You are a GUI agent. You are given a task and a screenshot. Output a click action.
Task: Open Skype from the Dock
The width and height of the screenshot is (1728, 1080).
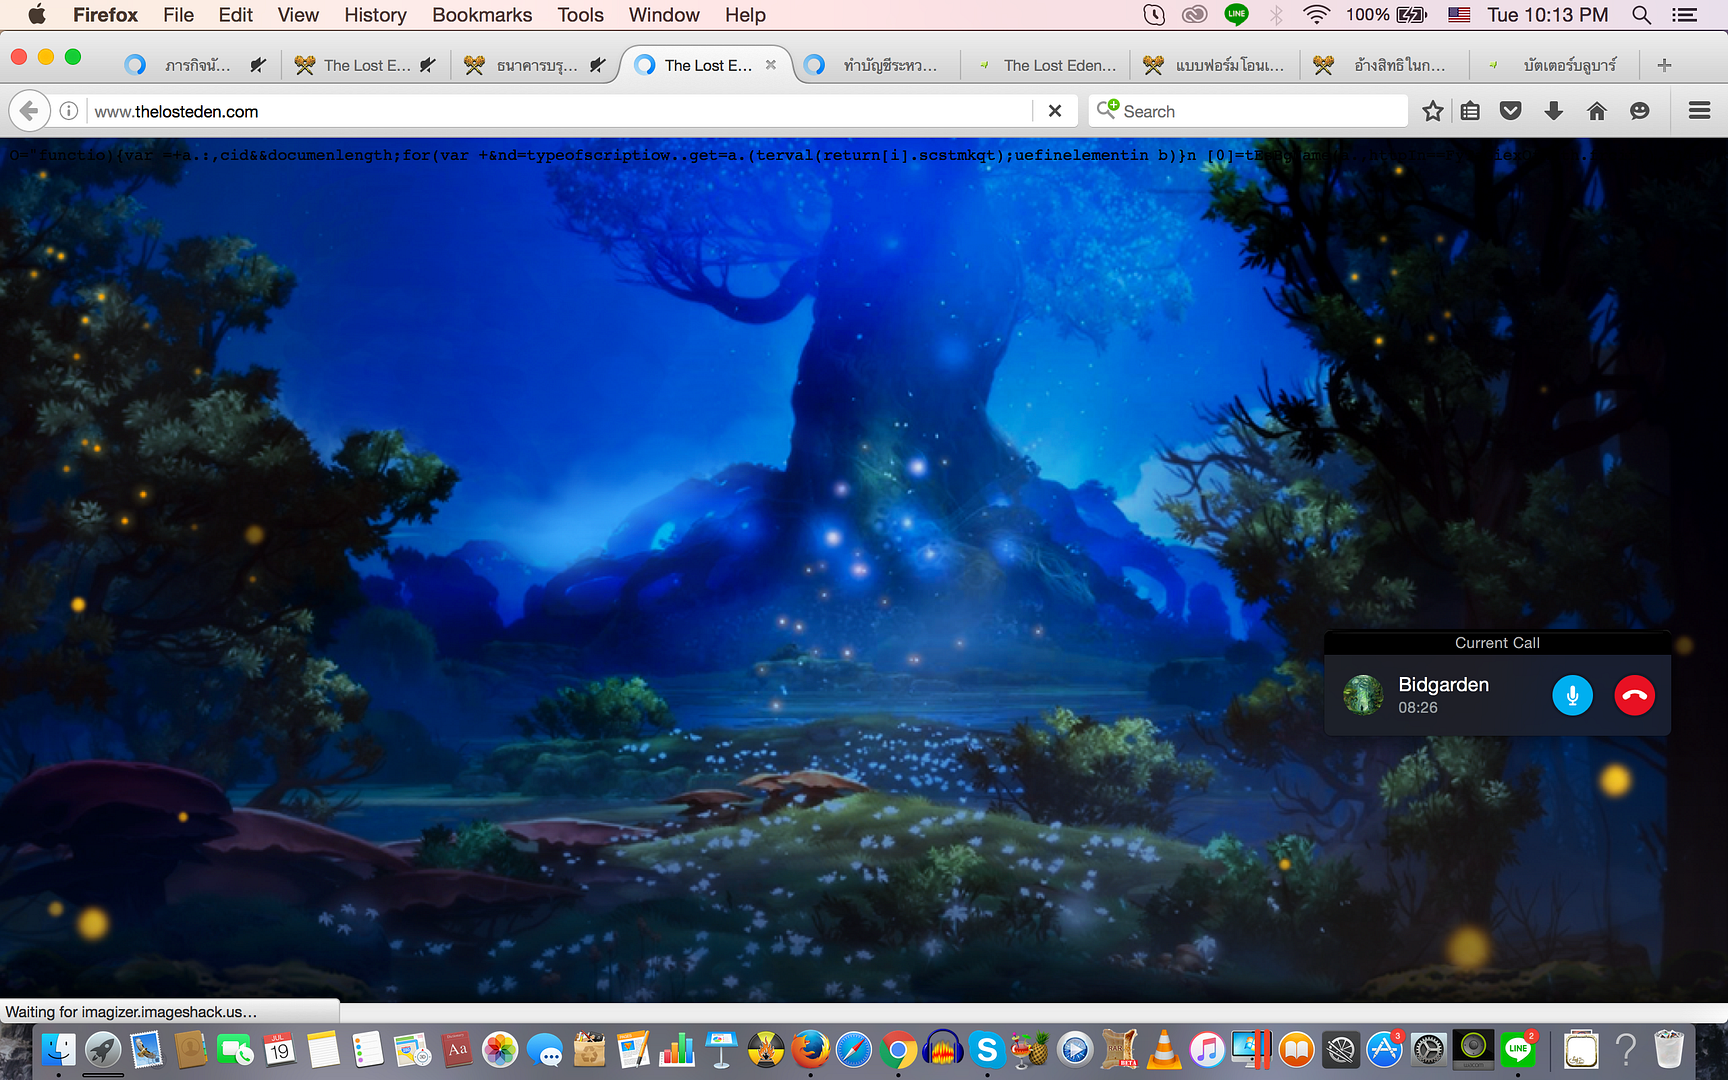(x=987, y=1050)
